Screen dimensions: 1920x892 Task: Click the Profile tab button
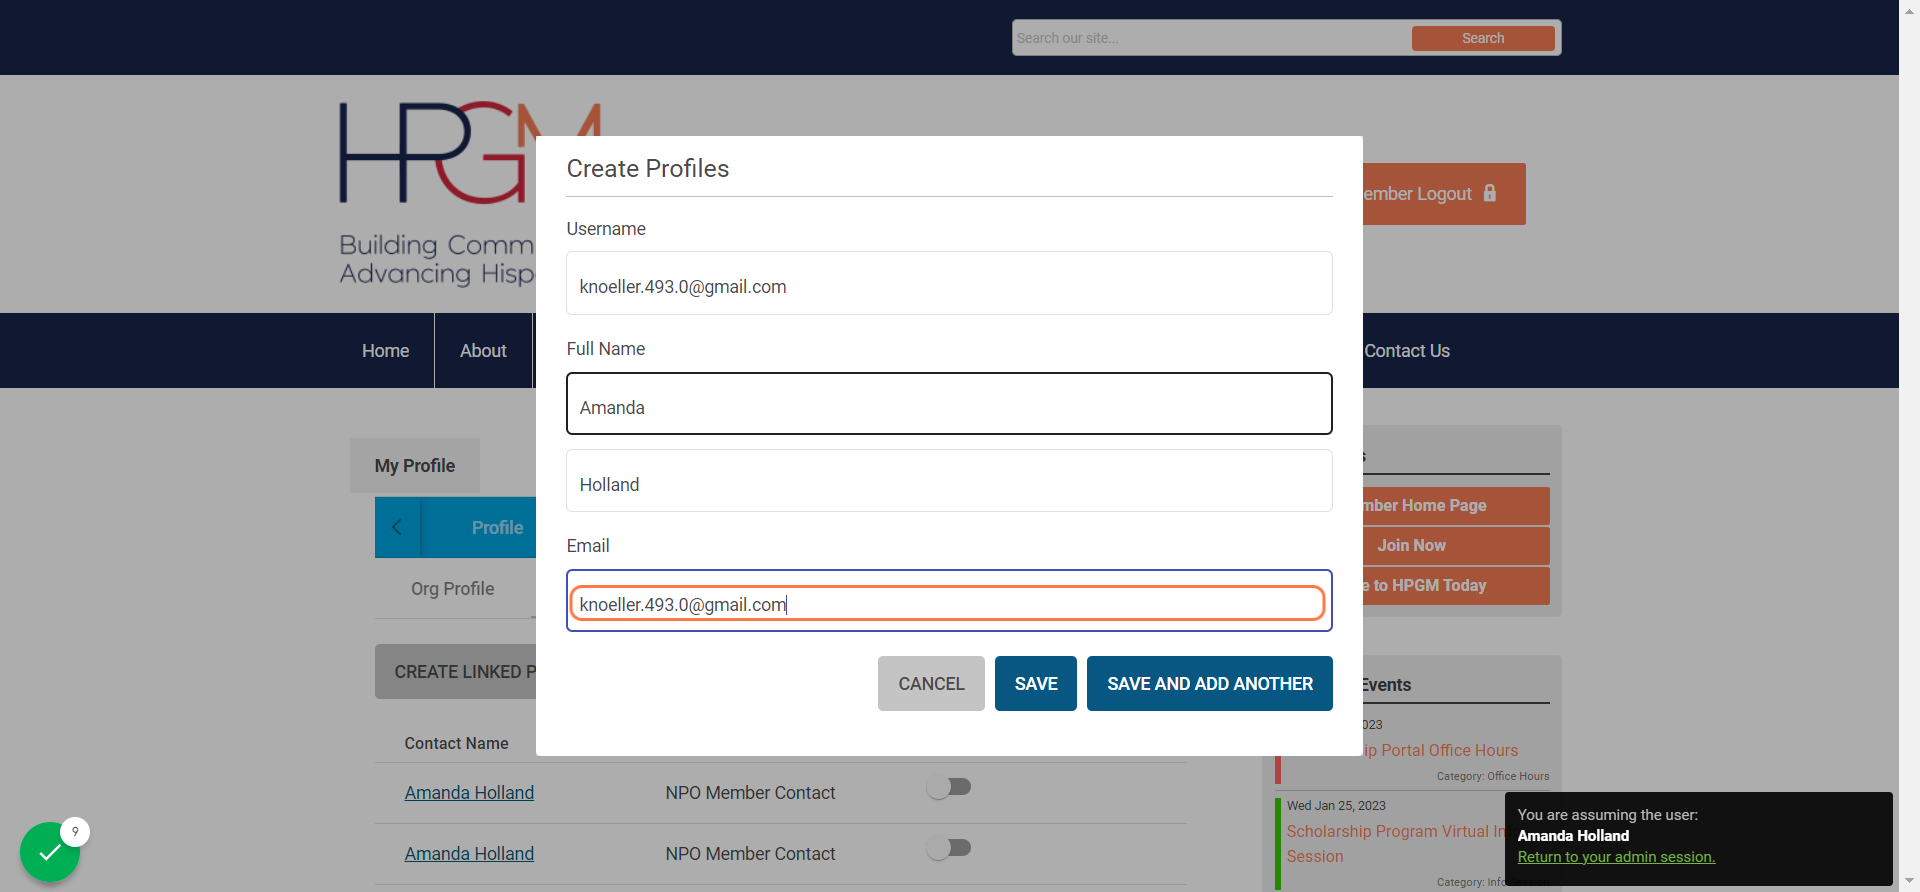(x=479, y=527)
